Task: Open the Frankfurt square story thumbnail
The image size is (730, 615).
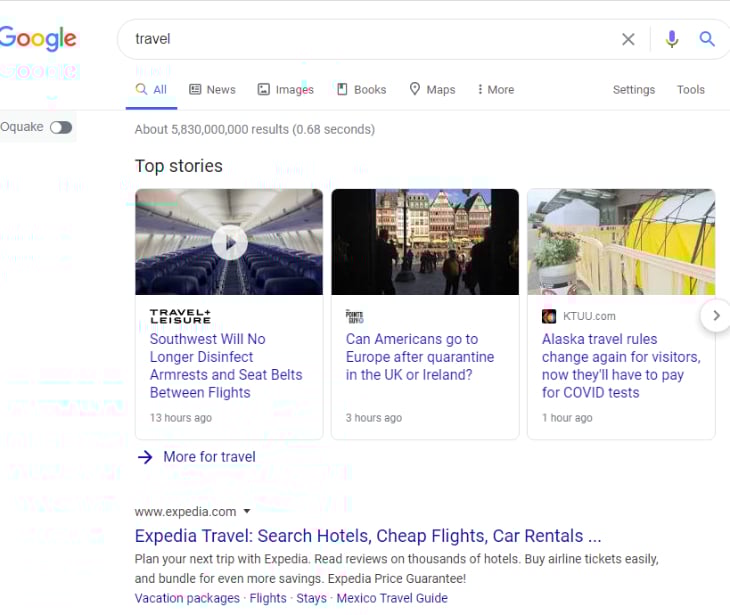Action: (425, 242)
